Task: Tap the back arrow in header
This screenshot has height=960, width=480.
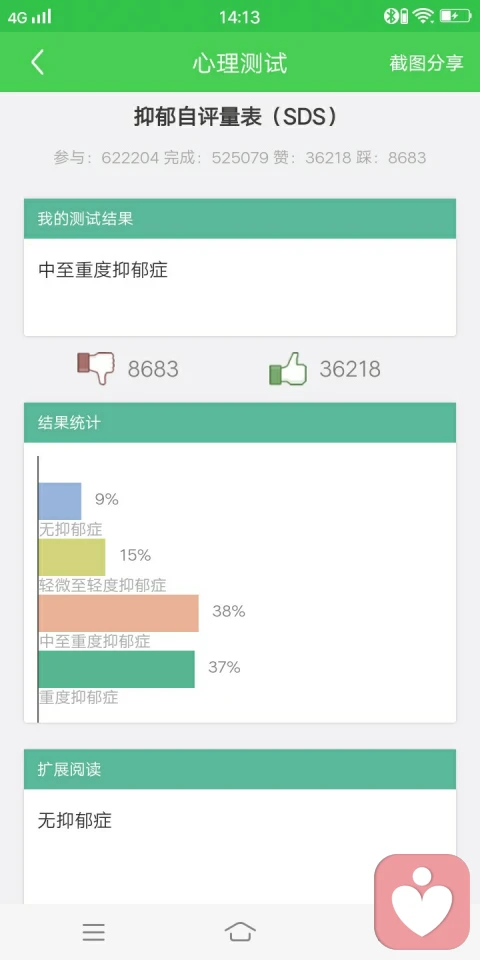Action: click(x=37, y=62)
